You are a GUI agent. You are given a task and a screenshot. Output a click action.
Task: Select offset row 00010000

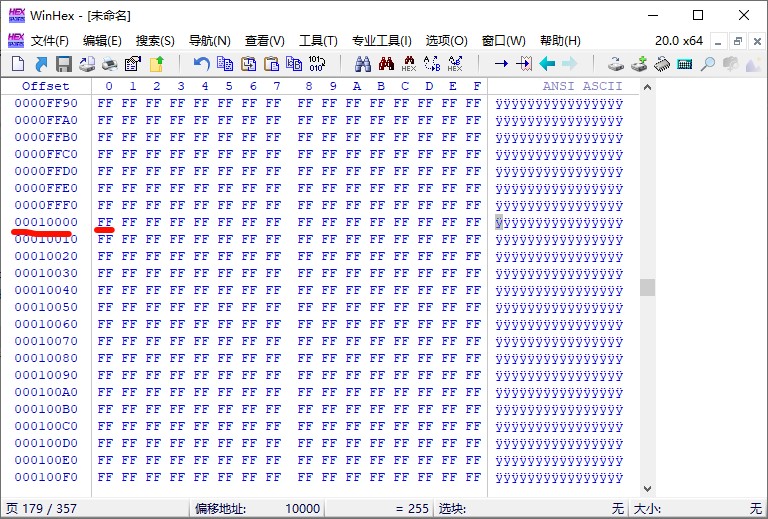pos(46,222)
